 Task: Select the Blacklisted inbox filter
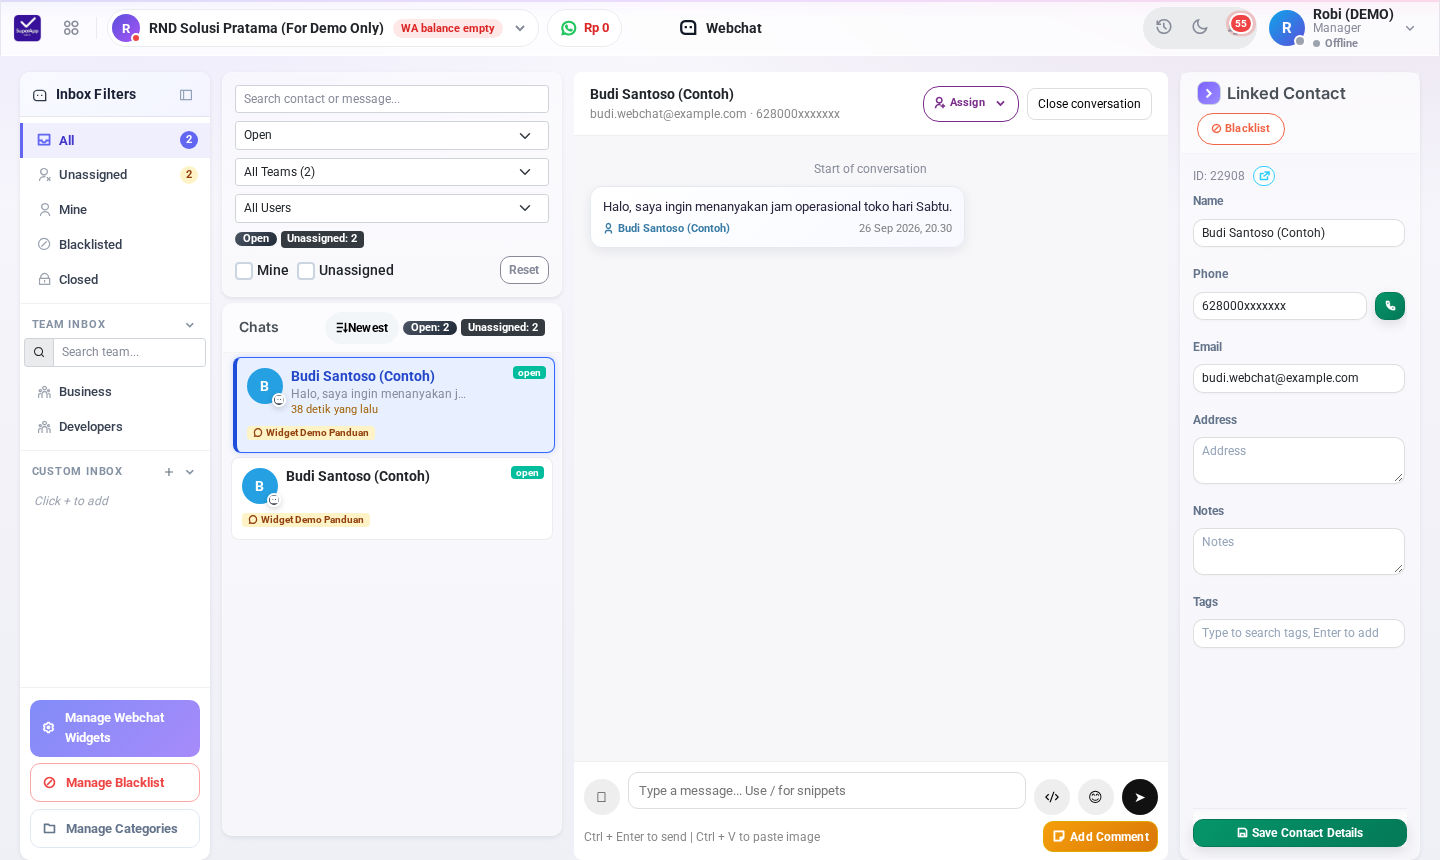click(x=116, y=245)
